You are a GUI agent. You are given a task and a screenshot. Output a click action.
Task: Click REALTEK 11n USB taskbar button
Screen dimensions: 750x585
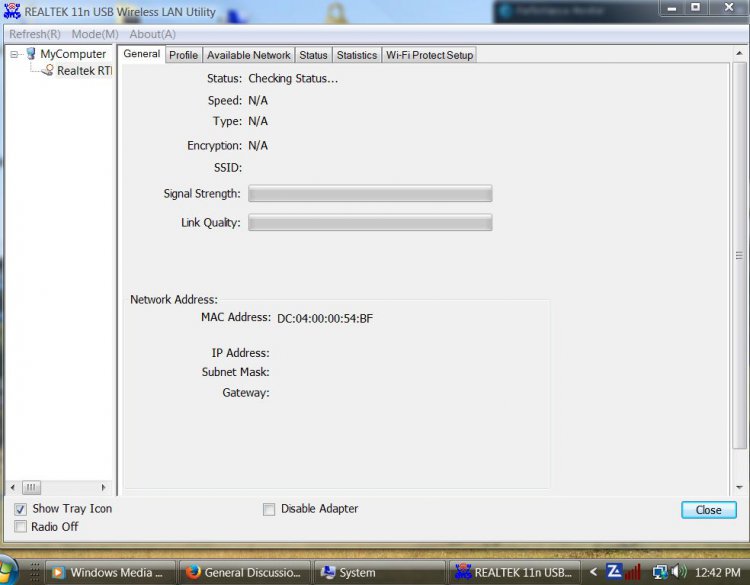pos(515,573)
